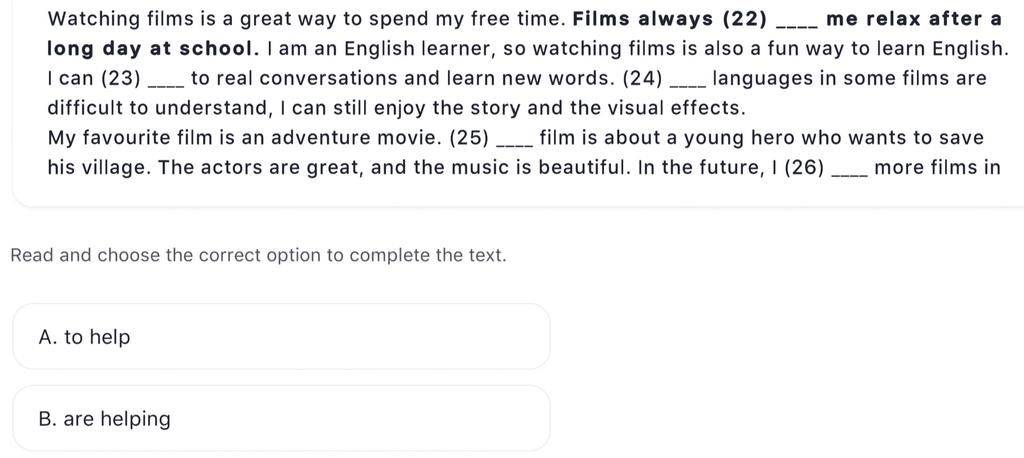
Task: Click the bold number label "(22)"
Action: [745, 20]
